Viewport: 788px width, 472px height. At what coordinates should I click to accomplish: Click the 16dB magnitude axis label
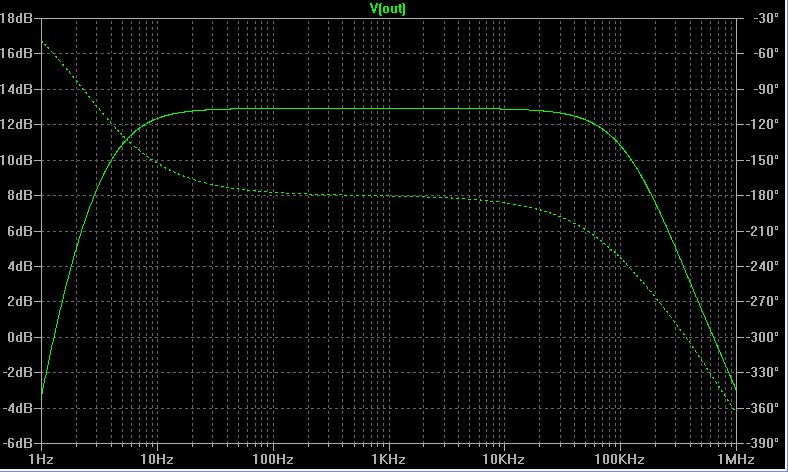click(16, 53)
